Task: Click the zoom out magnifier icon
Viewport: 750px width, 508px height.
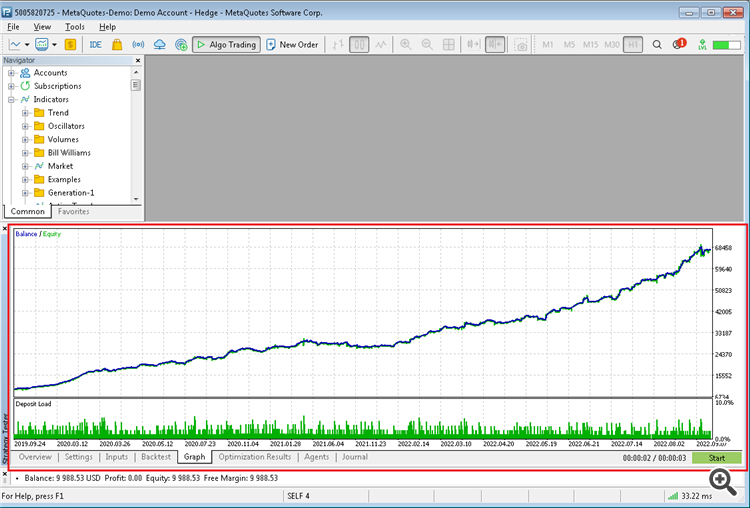Action: pos(427,44)
